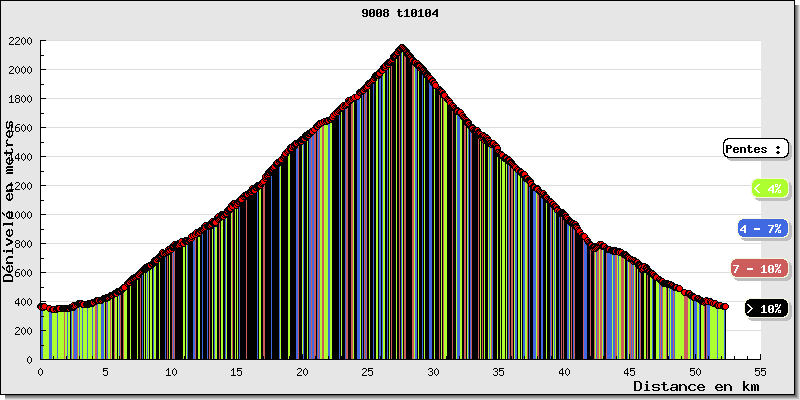Image resolution: width=800 pixels, height=400 pixels.
Task: Click the red "7 - 10%" legend box
Action: point(757,269)
